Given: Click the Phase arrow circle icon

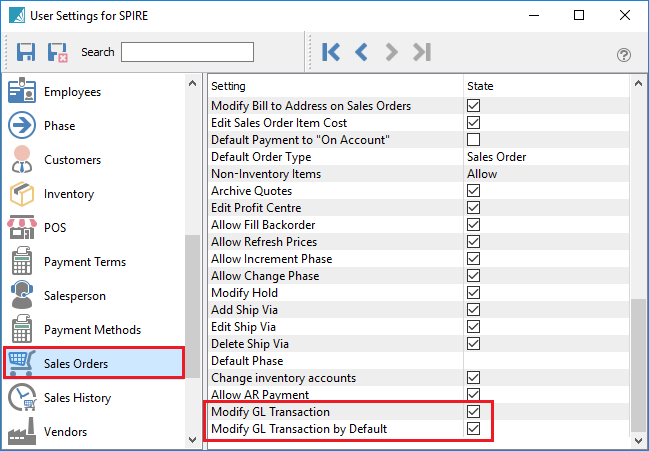Looking at the screenshot, I should [x=22, y=125].
